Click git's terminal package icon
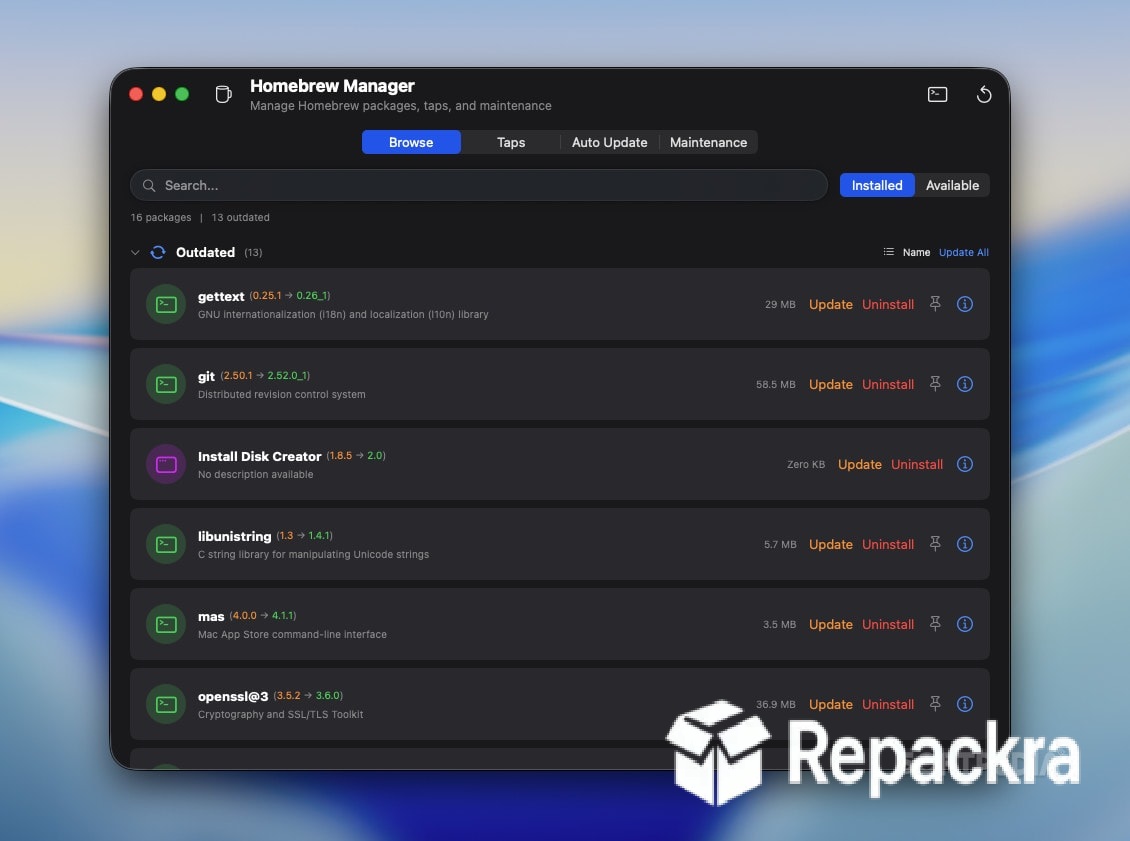Viewport: 1130px width, 841px height. tap(166, 384)
